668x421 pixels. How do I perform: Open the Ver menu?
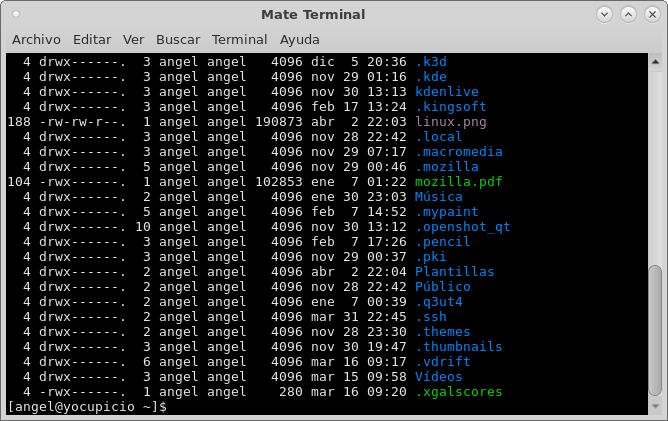coord(133,40)
